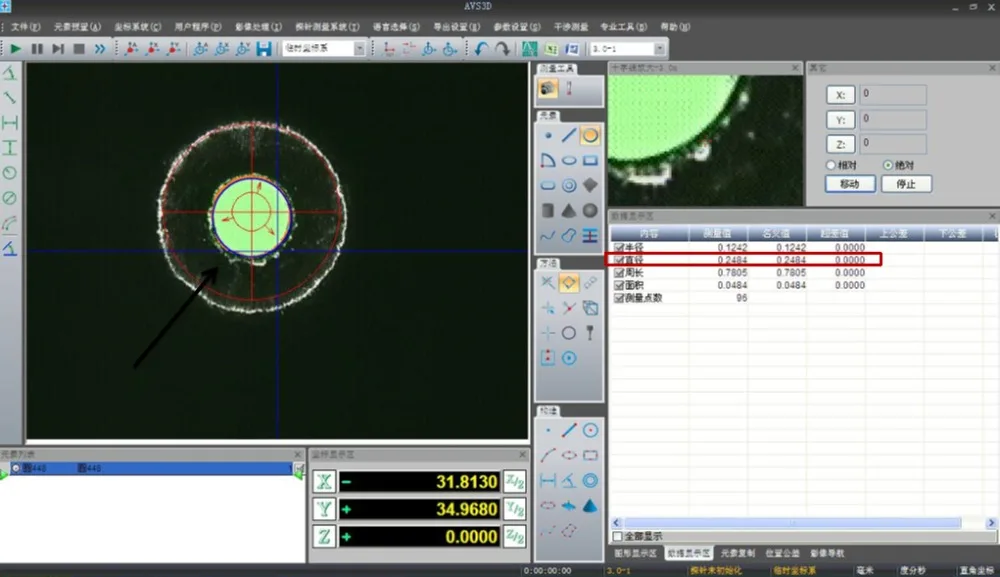Undo with the blue curved arrow
This screenshot has height=577, width=1000.
click(x=481, y=48)
